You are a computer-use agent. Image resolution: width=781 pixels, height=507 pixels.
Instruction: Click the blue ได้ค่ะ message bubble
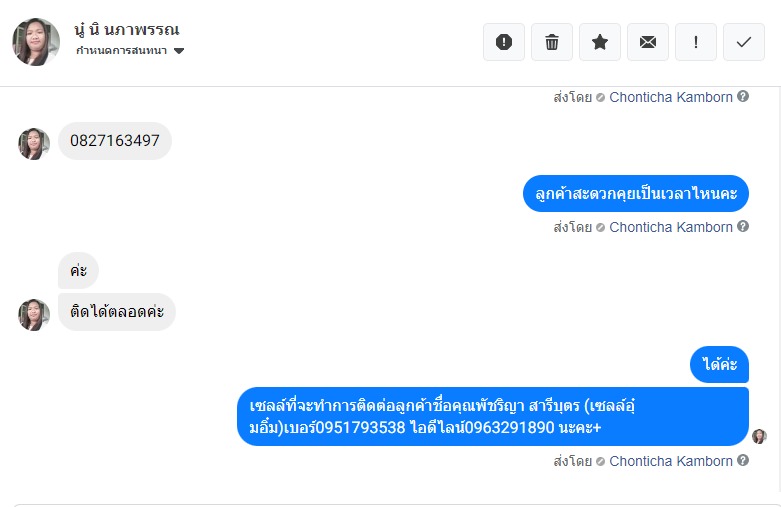click(x=720, y=364)
